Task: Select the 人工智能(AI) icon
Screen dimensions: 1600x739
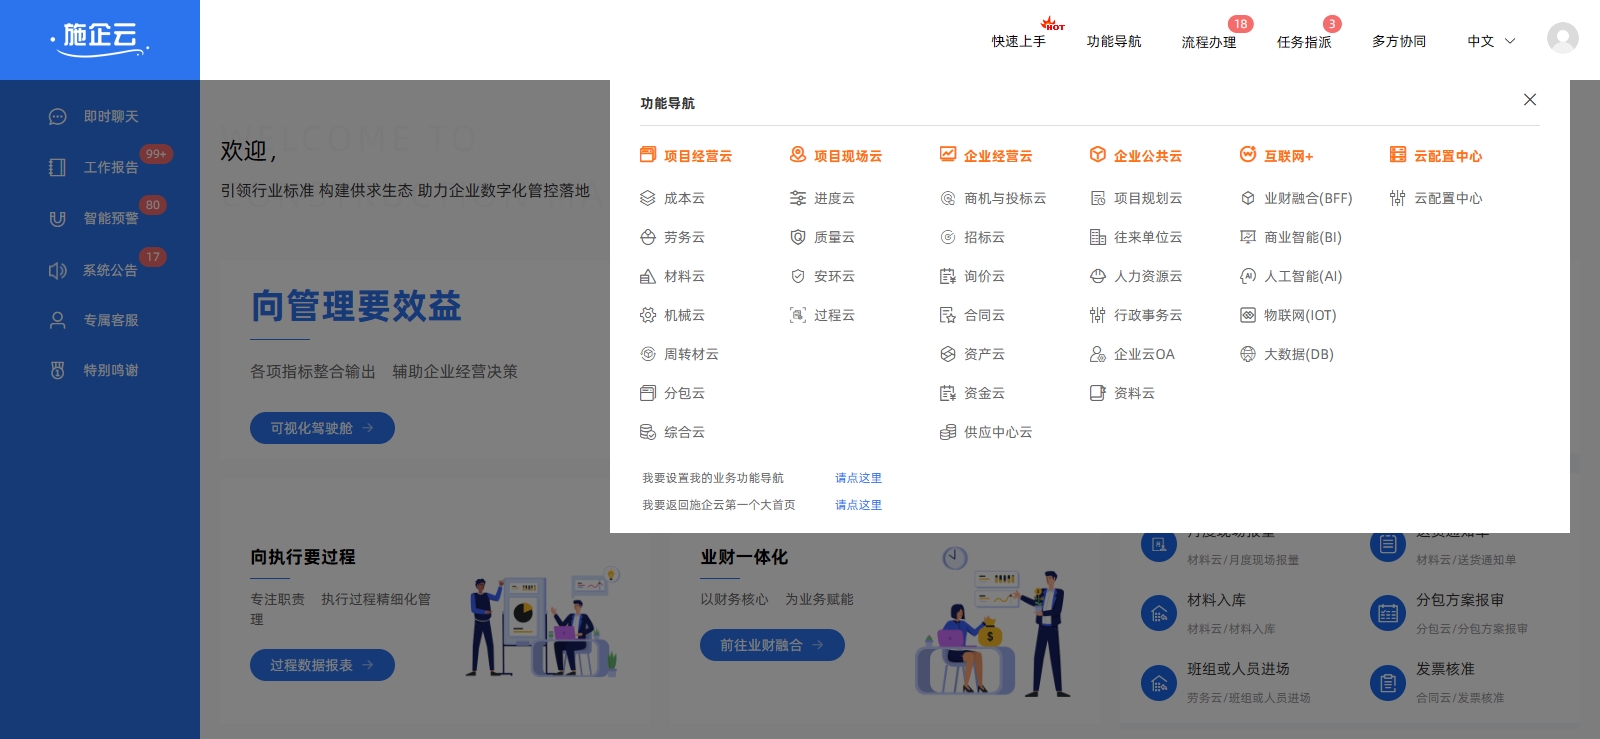Action: point(1248,276)
